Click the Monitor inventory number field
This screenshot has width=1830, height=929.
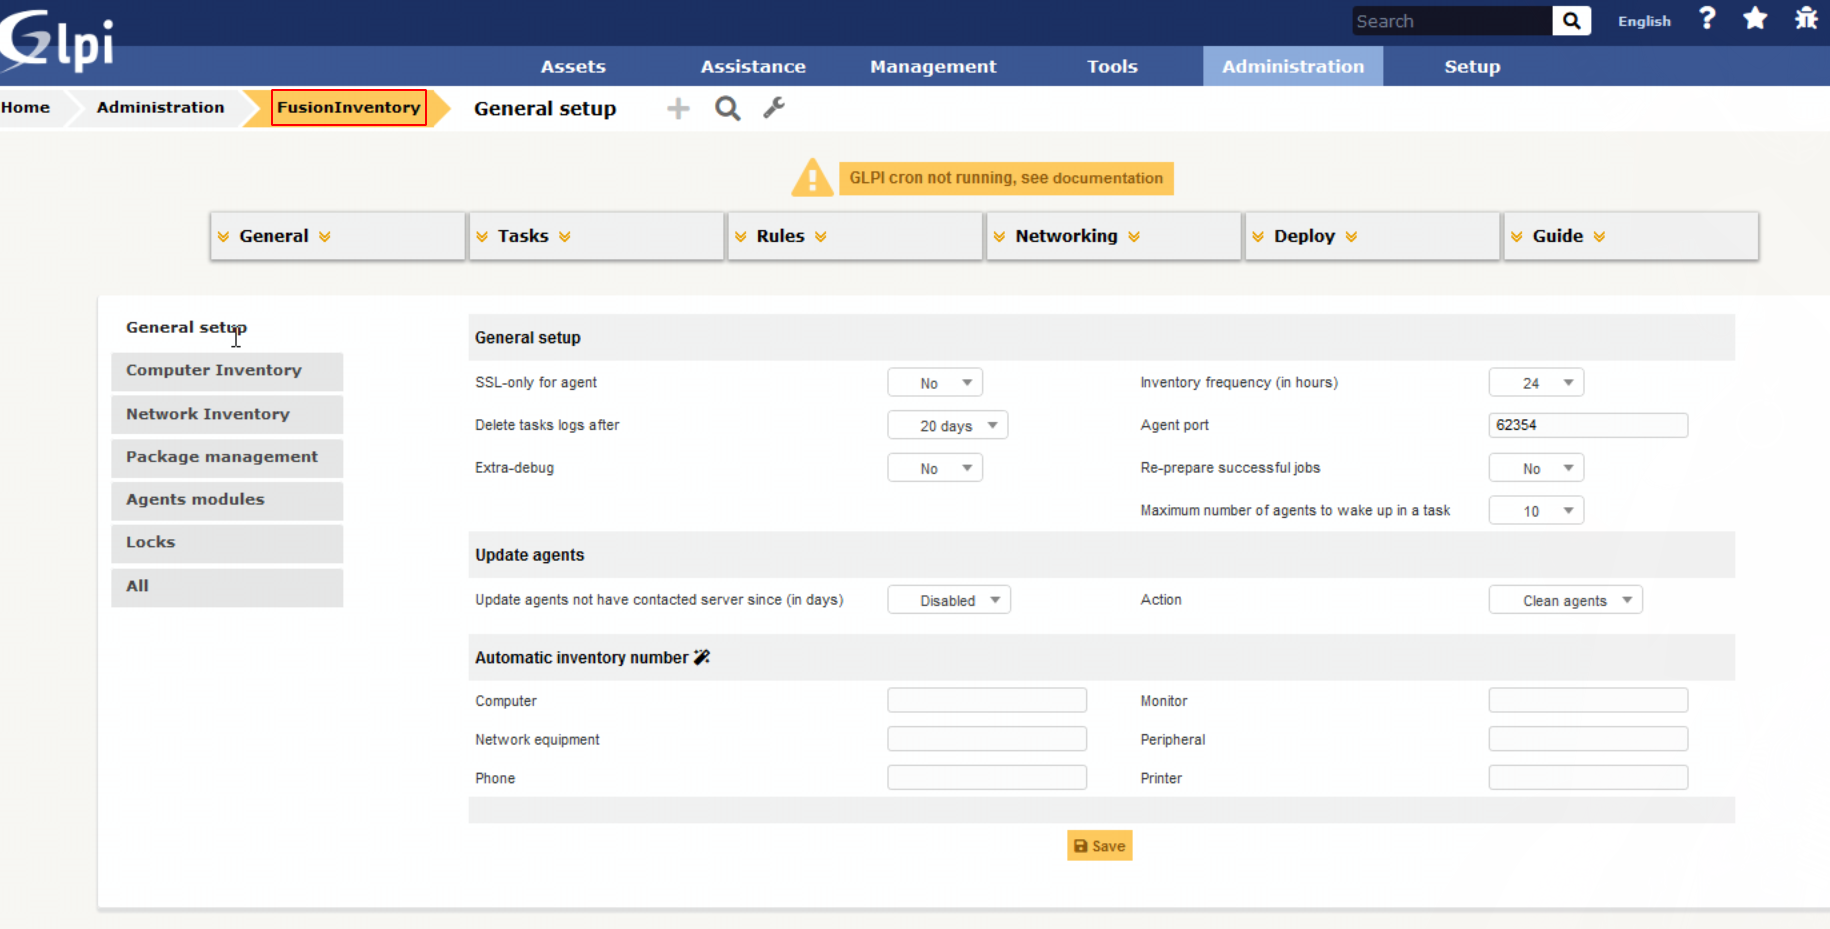point(1588,700)
